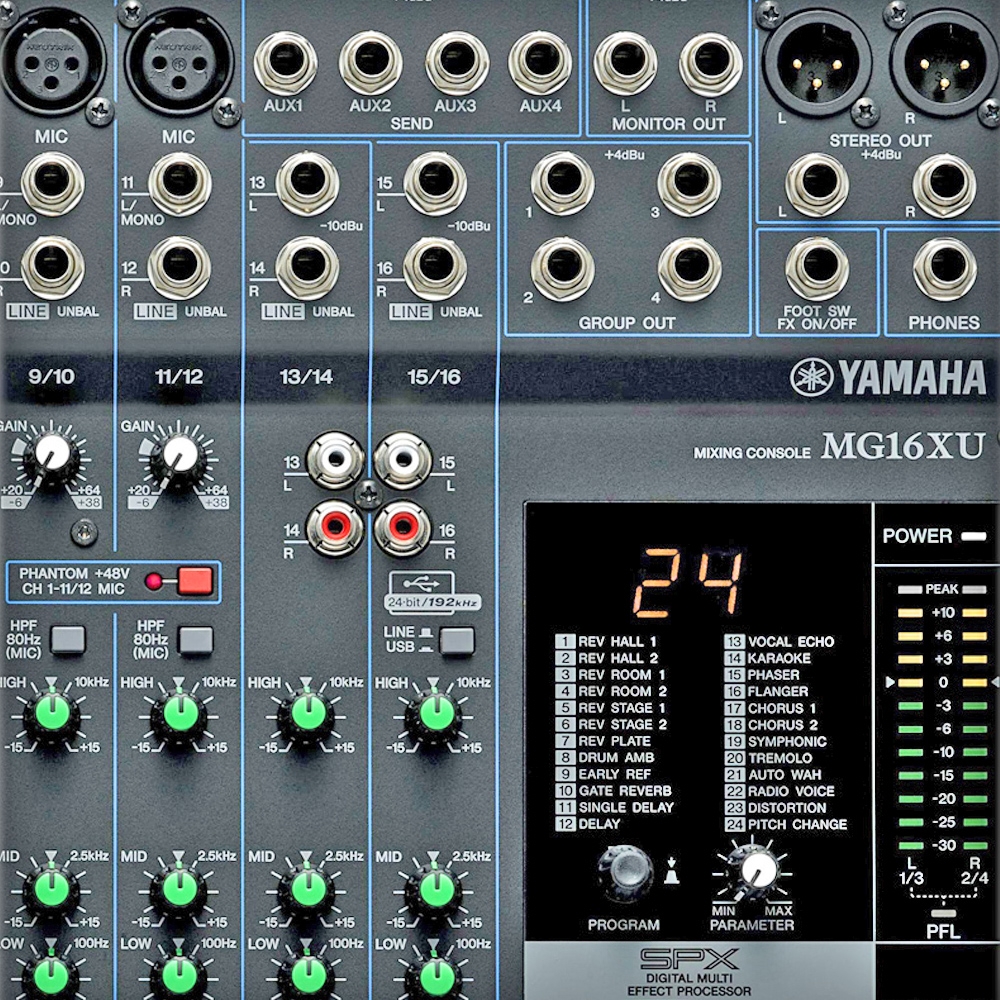Viewport: 1000px width, 1000px height.
Task: Adjust the PARAMETER knob
Action: point(754,871)
